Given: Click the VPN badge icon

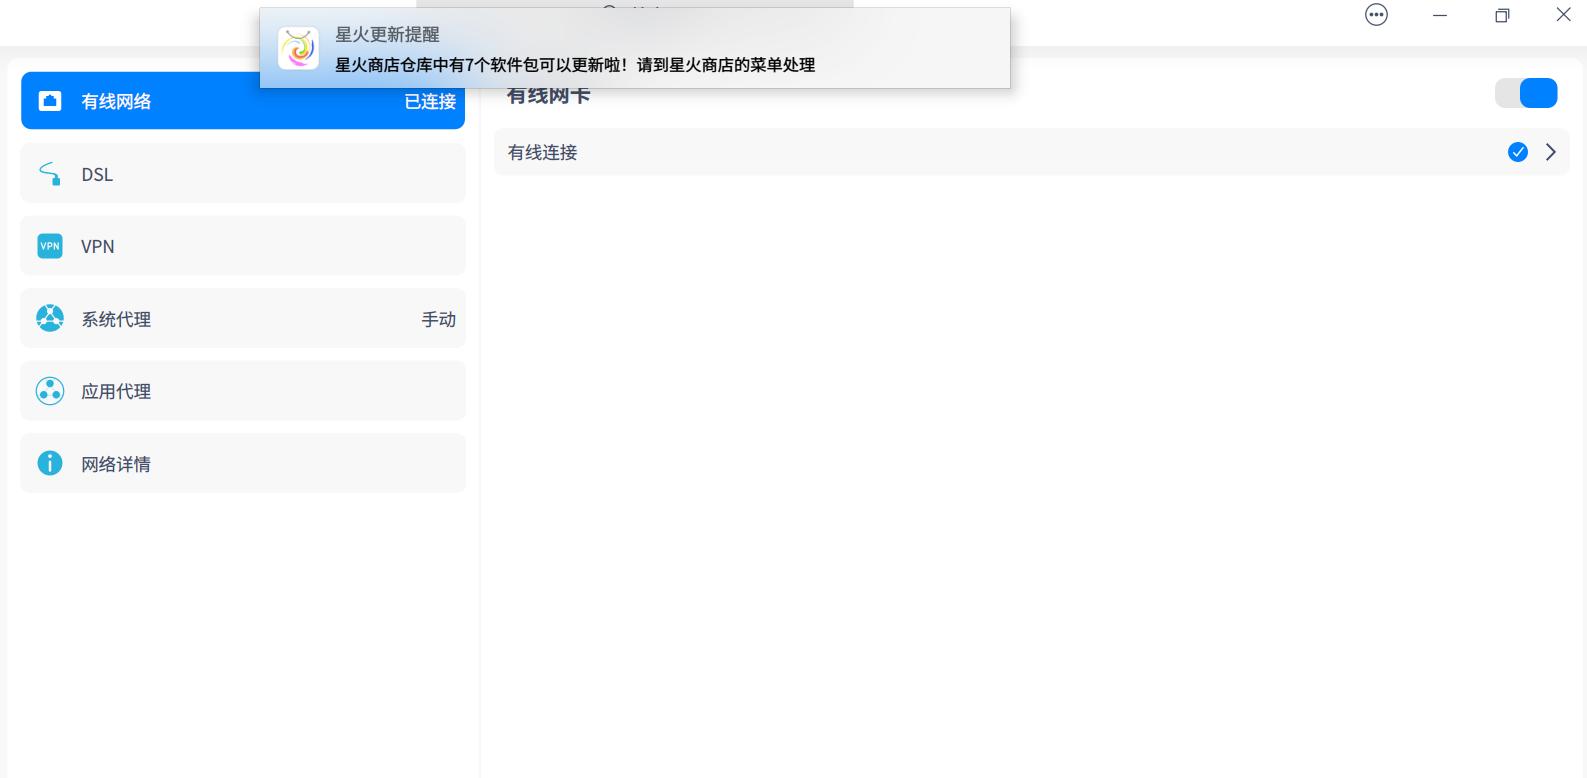Looking at the screenshot, I should click(x=50, y=246).
